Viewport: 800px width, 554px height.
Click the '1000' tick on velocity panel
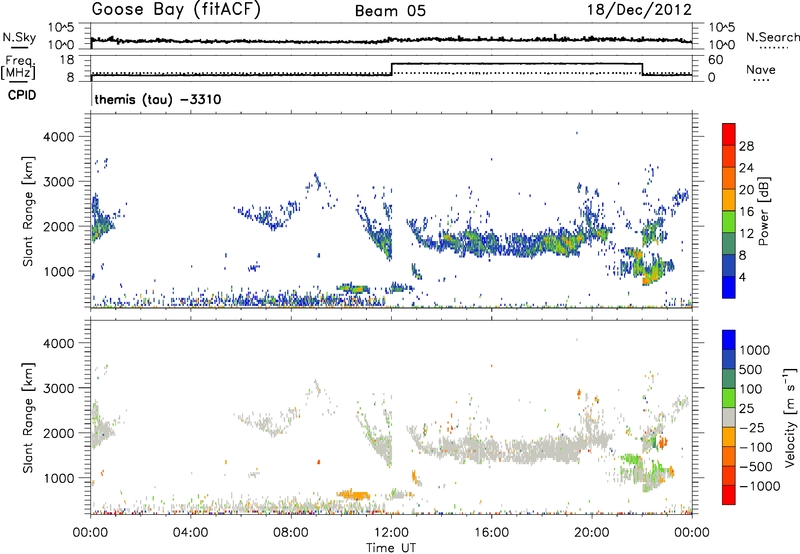58,478
